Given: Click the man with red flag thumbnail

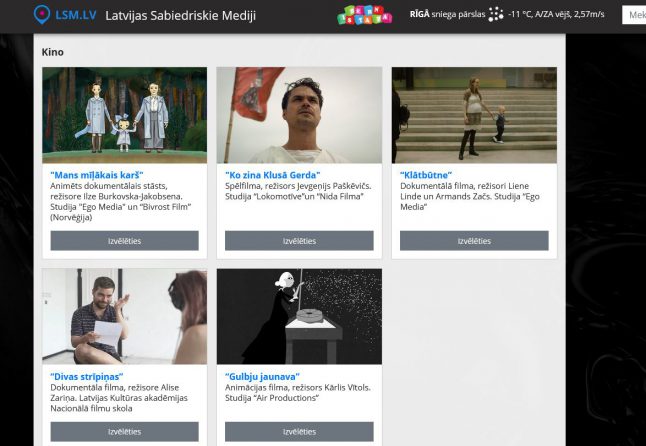Looking at the screenshot, I should [x=299, y=115].
